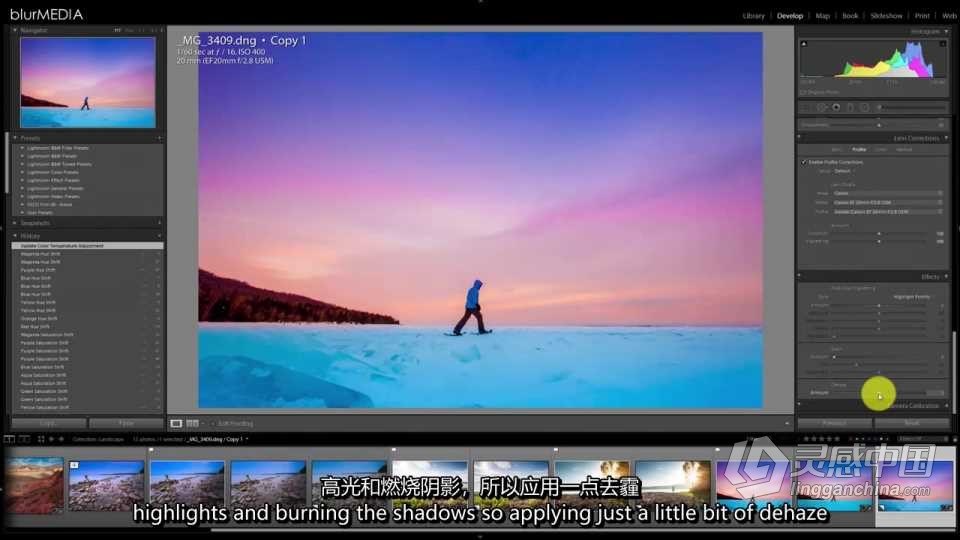This screenshot has height=540, width=960.
Task: Toggle the Lens Corrections panel switch
Action: click(x=801, y=138)
